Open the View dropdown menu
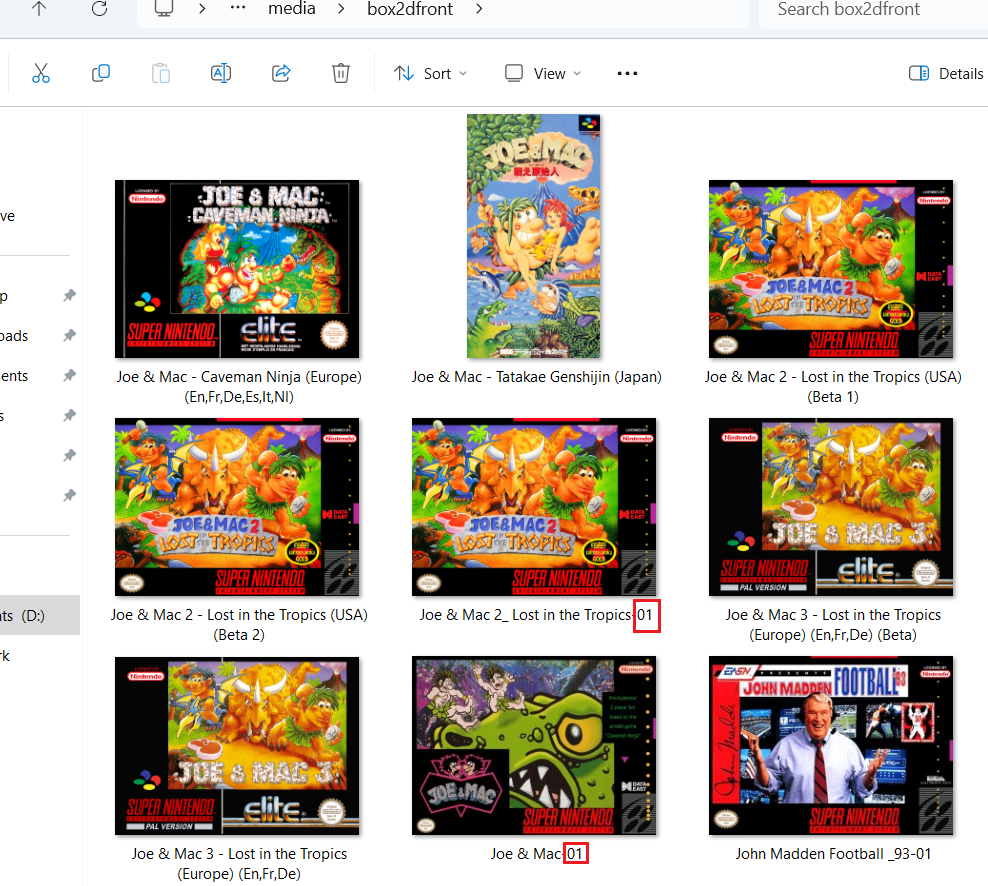Image resolution: width=988 pixels, height=886 pixels. pos(543,74)
